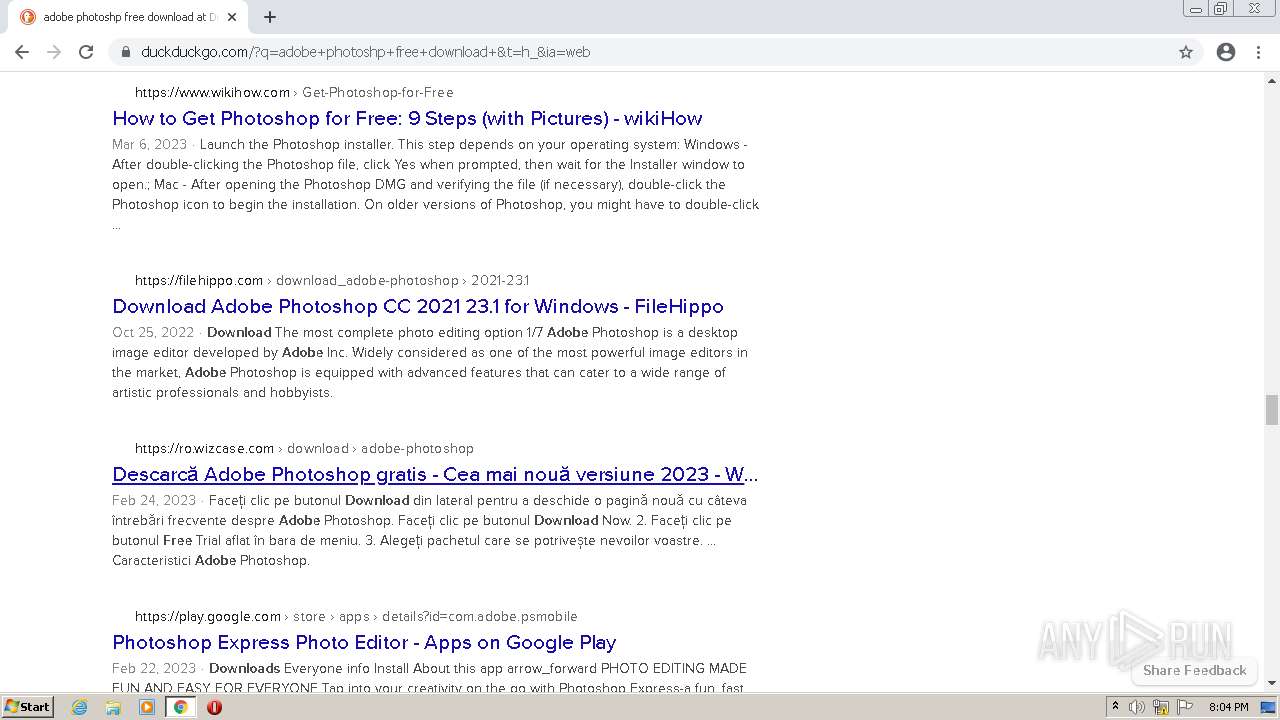The height and width of the screenshot is (720, 1280).
Task: Bookmark this page with star icon
Action: point(1186,52)
